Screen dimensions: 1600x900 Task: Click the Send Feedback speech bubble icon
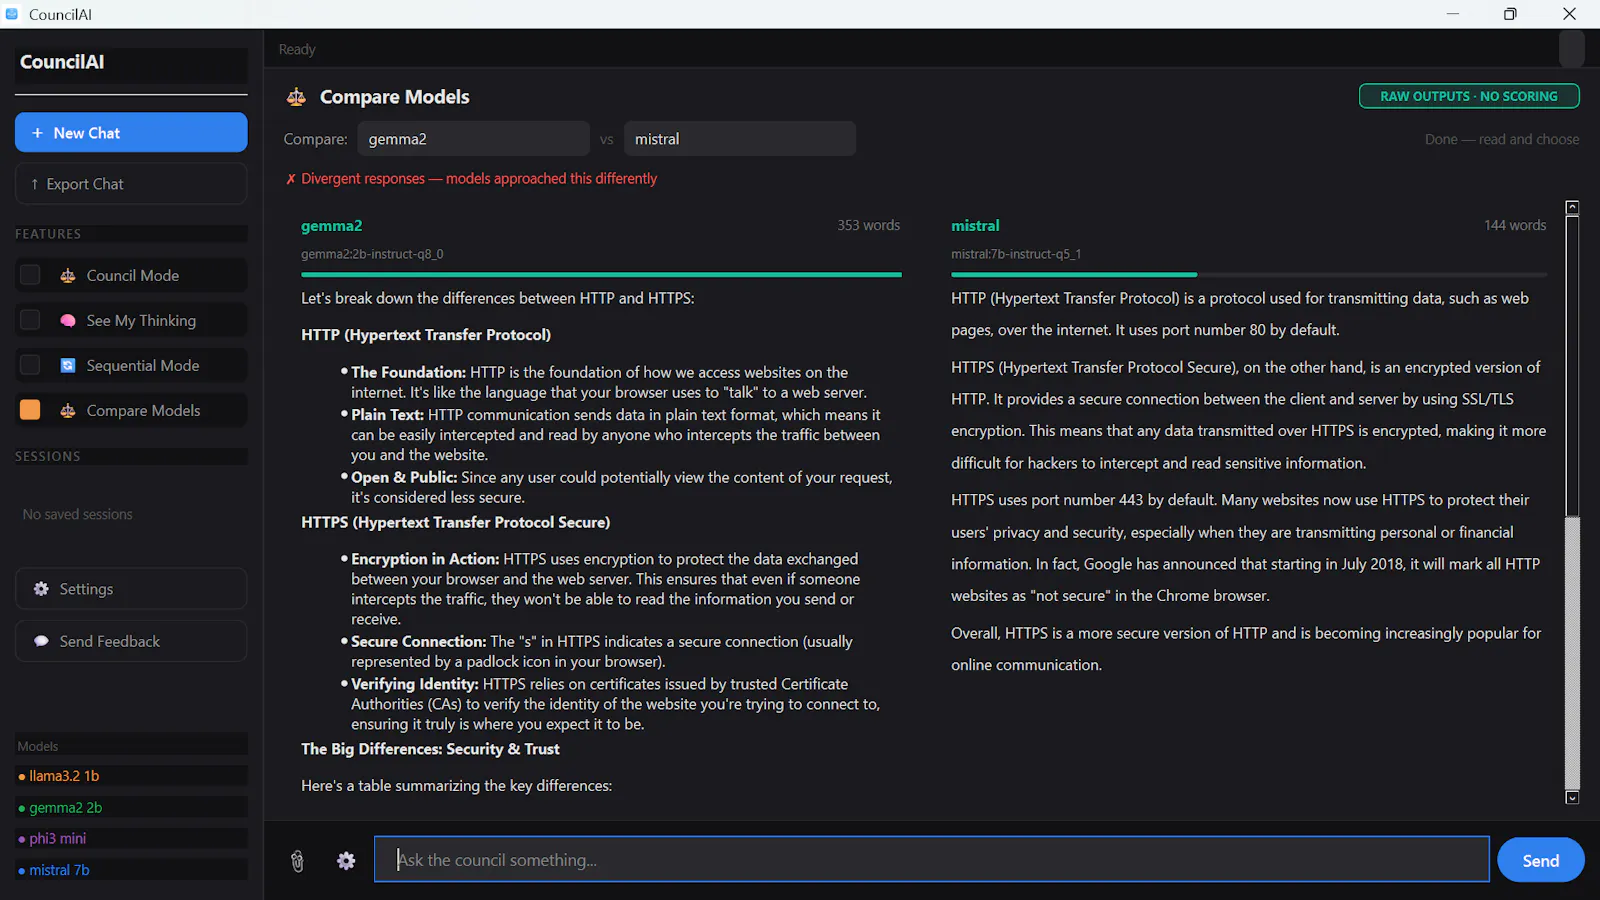[x=41, y=641]
